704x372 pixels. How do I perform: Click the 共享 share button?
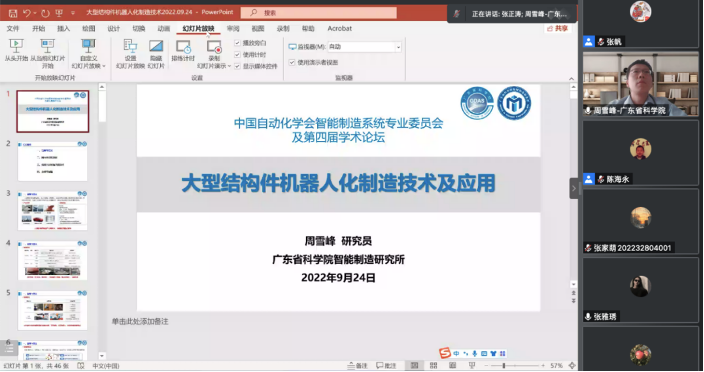pos(557,28)
